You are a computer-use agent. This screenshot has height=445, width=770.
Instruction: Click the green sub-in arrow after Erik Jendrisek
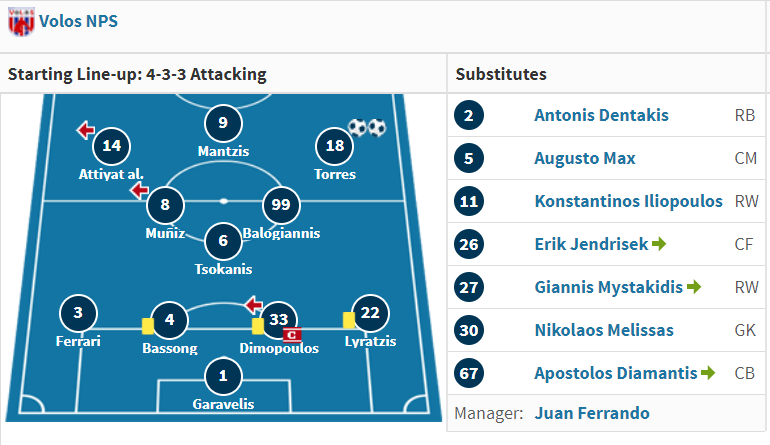coord(659,244)
